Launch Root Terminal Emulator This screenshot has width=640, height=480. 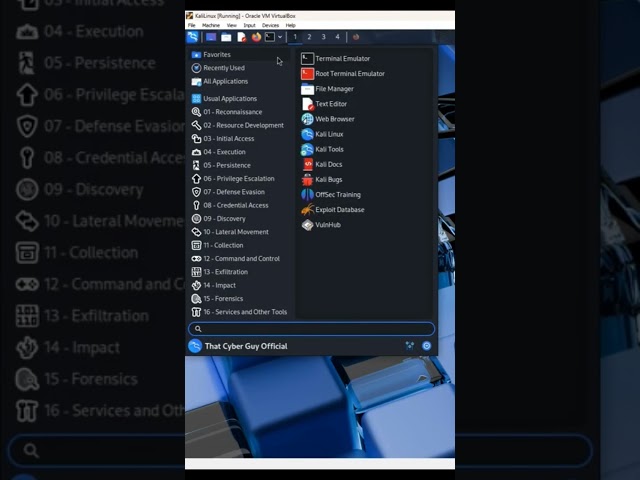point(365,74)
